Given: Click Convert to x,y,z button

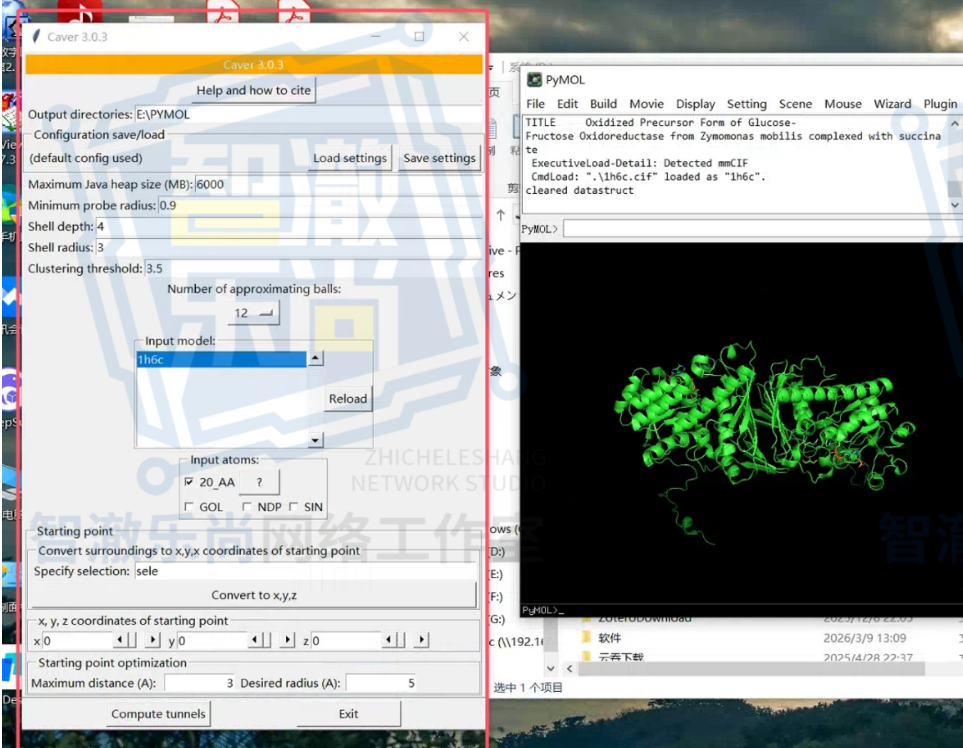Looking at the screenshot, I should (x=254, y=595).
